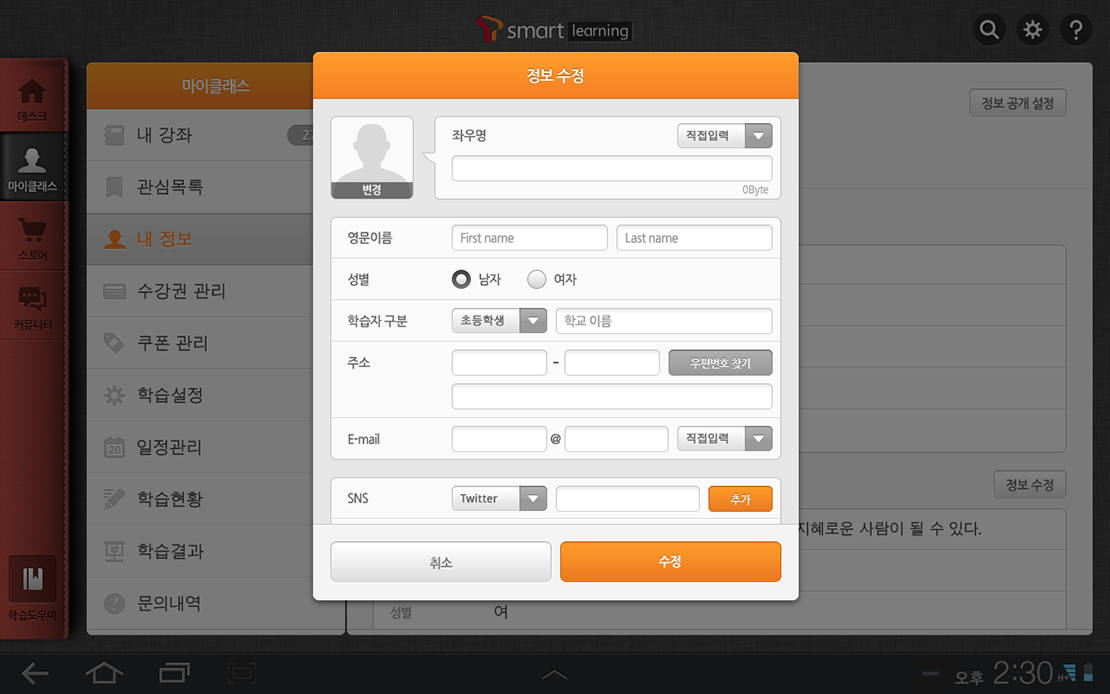The height and width of the screenshot is (694, 1110).
Task: Tap the screenshot capture icon in navigation bar
Action: click(242, 673)
